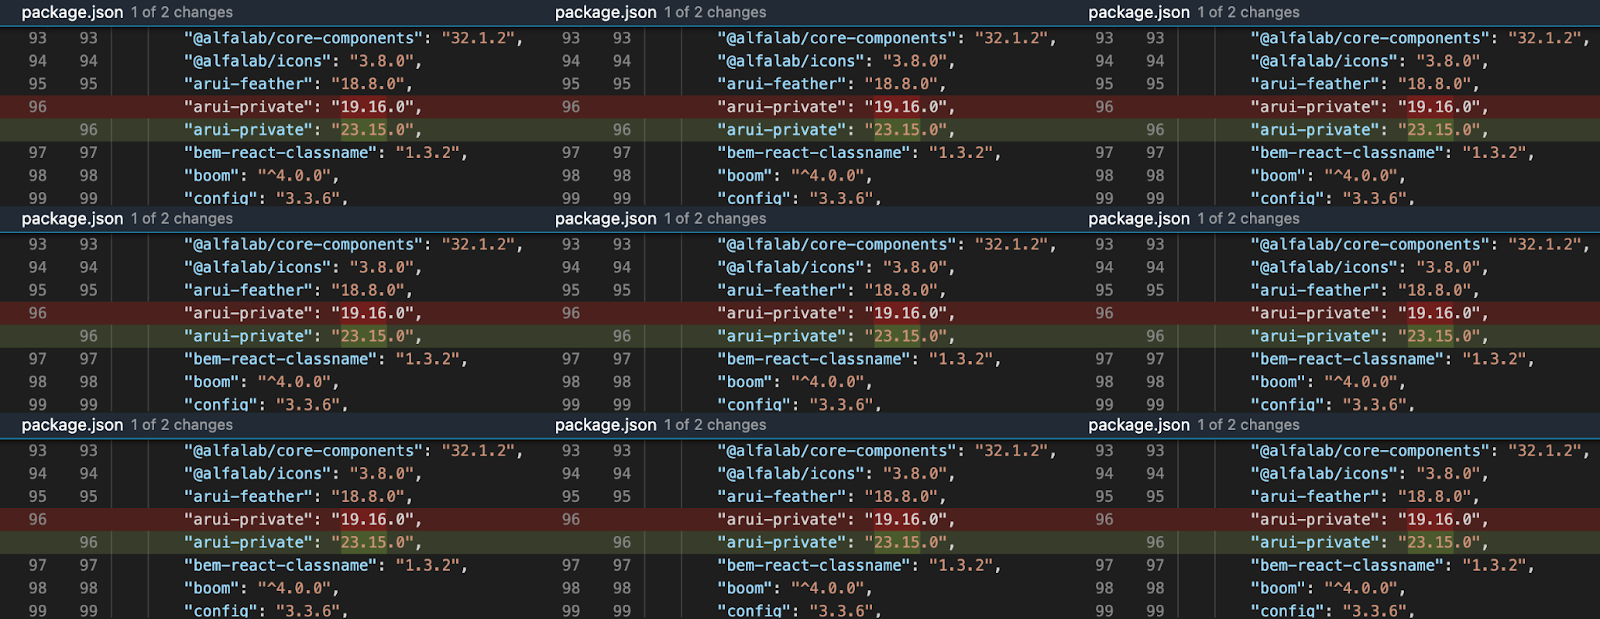This screenshot has height=619, width=1600.
Task: Select removed arui-private 19.16.0 line, top-left panel
Action: (x=302, y=107)
